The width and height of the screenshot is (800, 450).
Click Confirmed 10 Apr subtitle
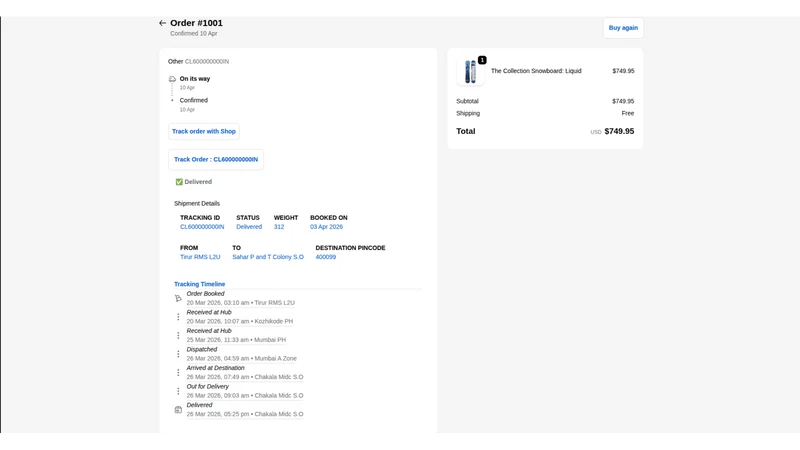click(x=194, y=34)
